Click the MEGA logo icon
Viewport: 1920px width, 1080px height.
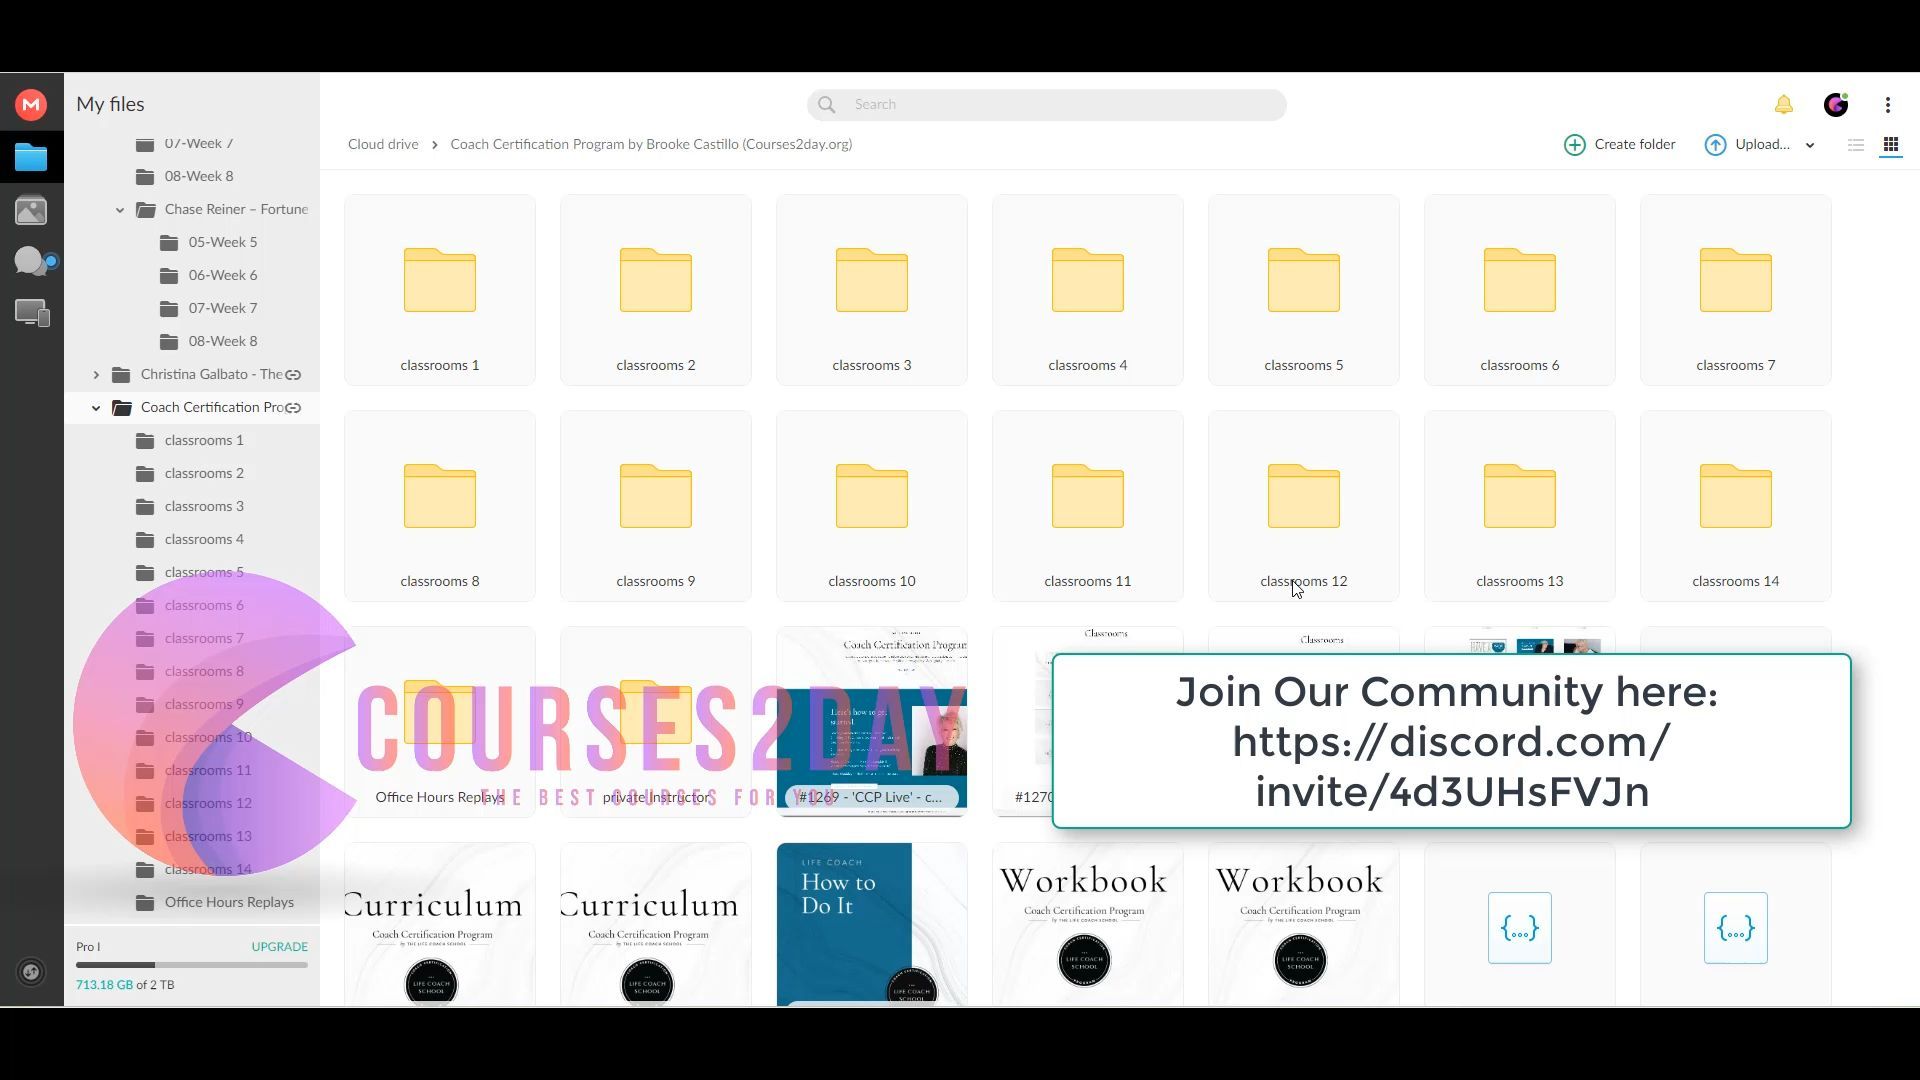pos(31,105)
